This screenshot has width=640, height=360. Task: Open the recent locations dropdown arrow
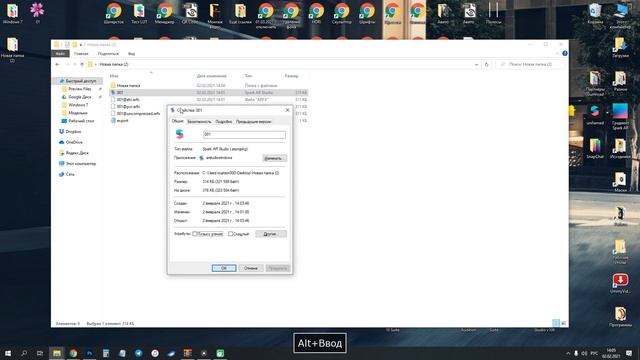click(75, 64)
